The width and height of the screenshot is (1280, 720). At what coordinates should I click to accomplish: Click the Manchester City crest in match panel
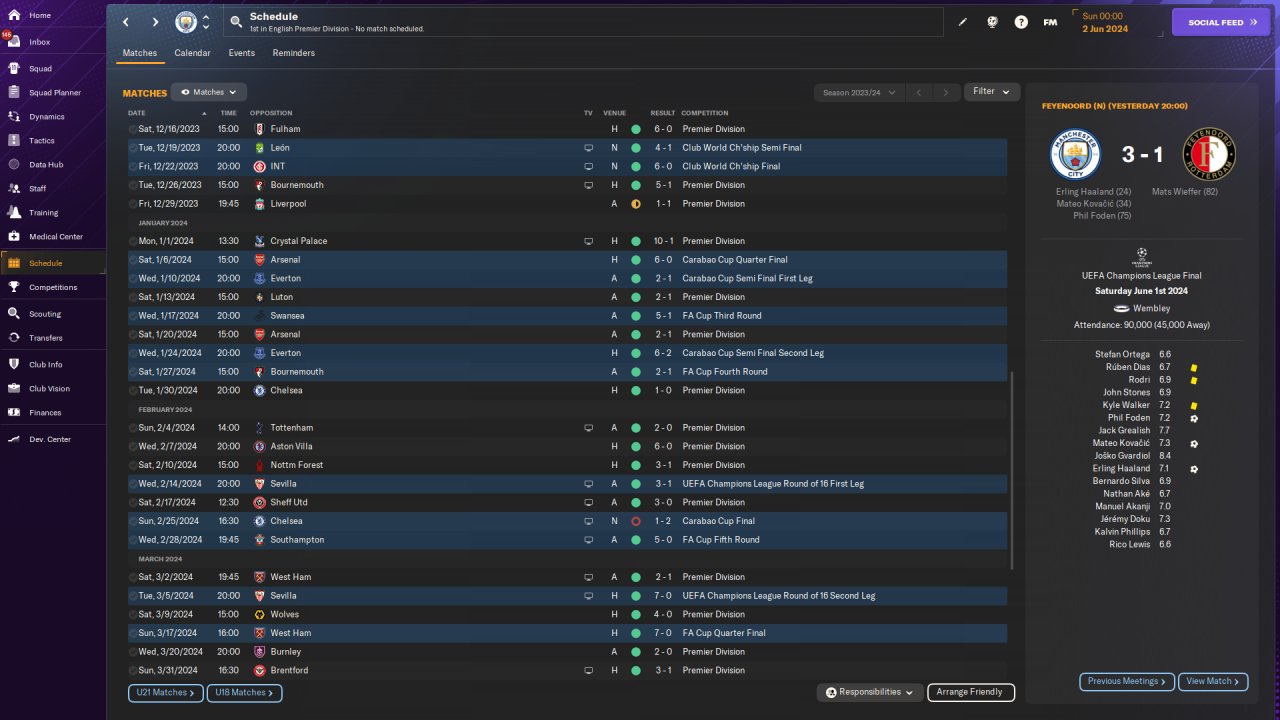[x=1075, y=154]
